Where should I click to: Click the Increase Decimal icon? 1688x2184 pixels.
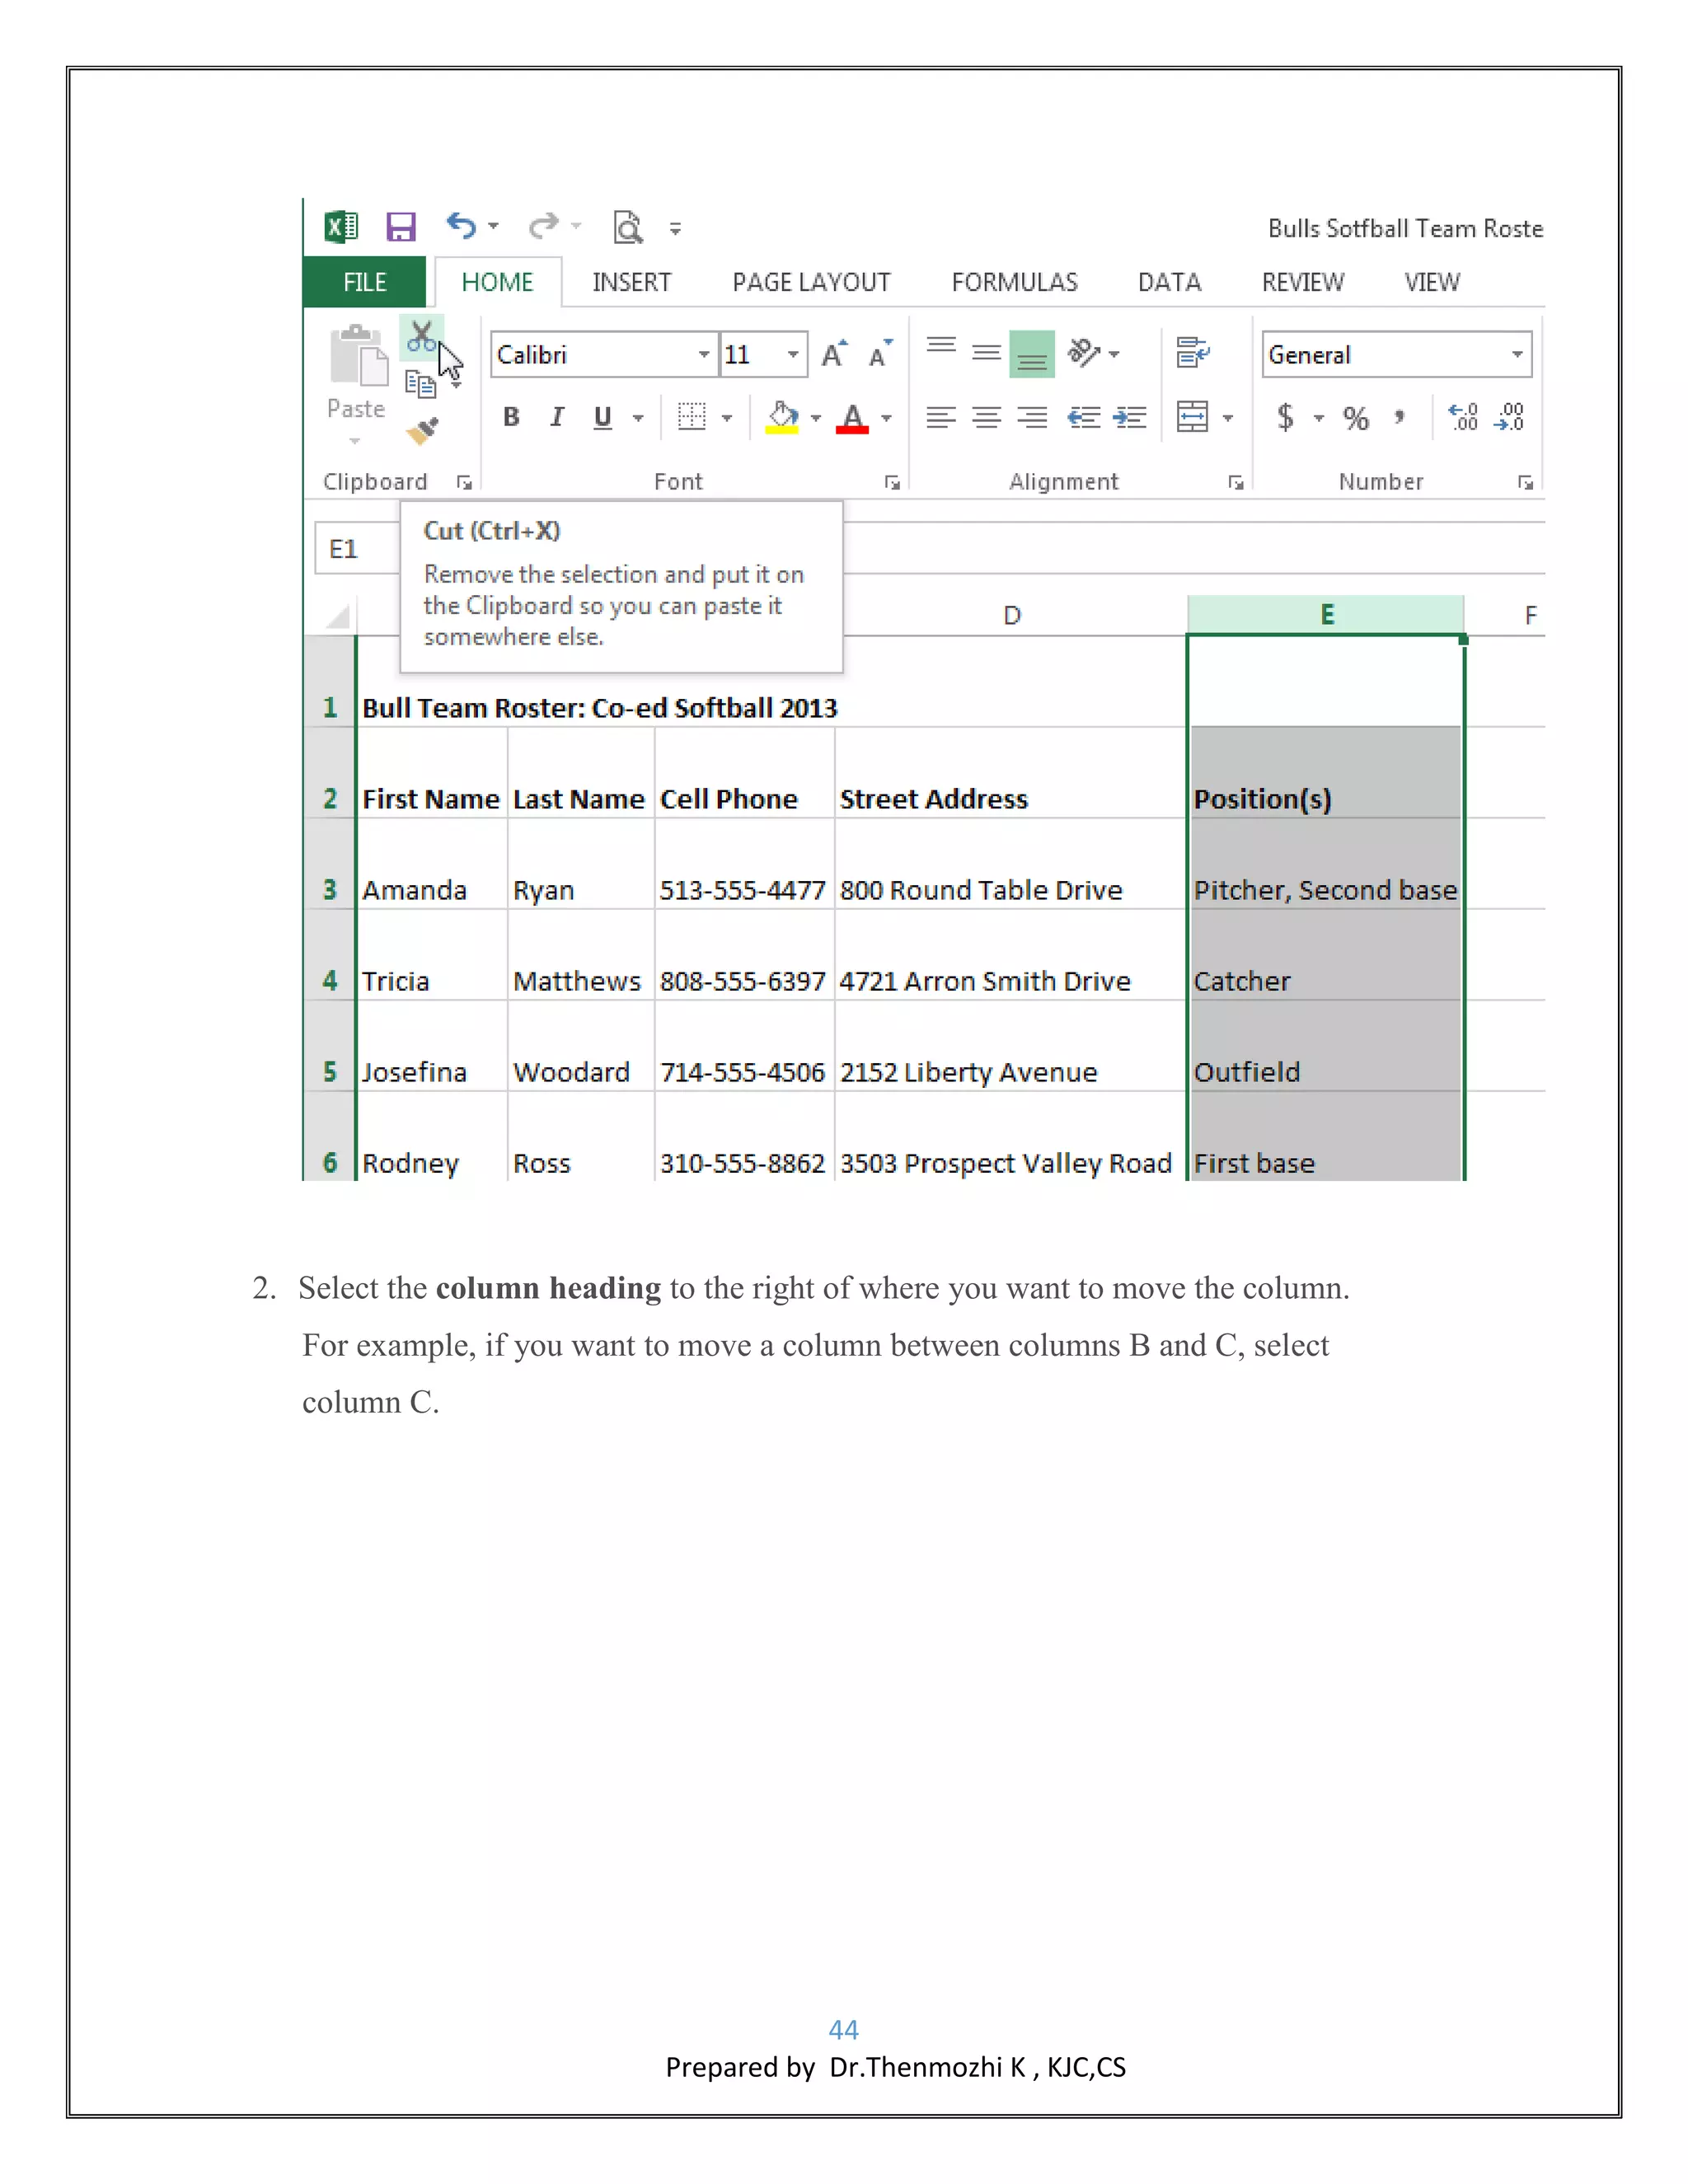click(1463, 417)
